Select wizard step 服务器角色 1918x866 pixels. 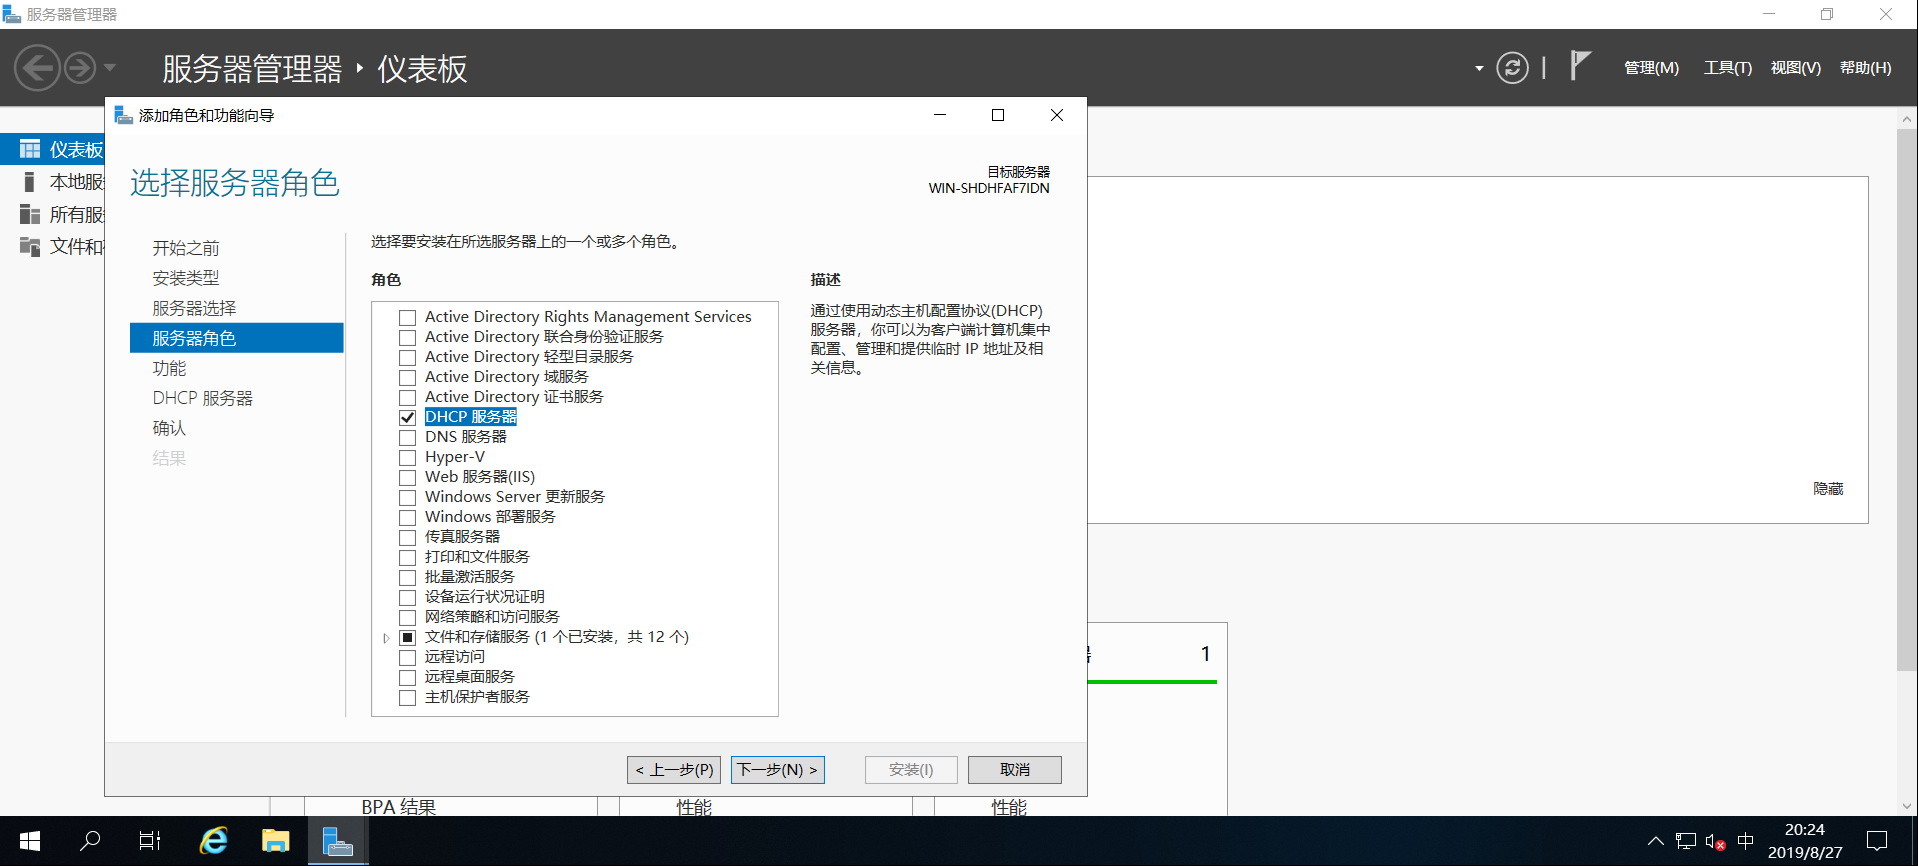coord(236,338)
